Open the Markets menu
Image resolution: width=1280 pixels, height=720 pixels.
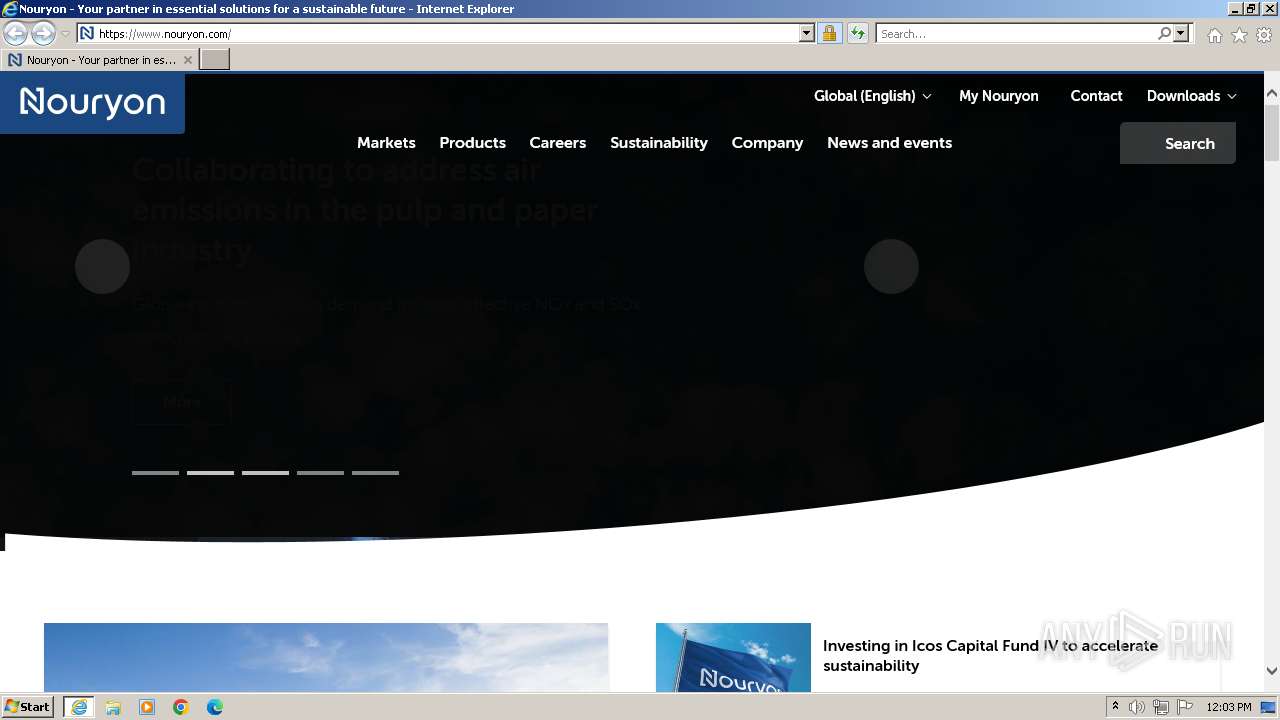[386, 143]
